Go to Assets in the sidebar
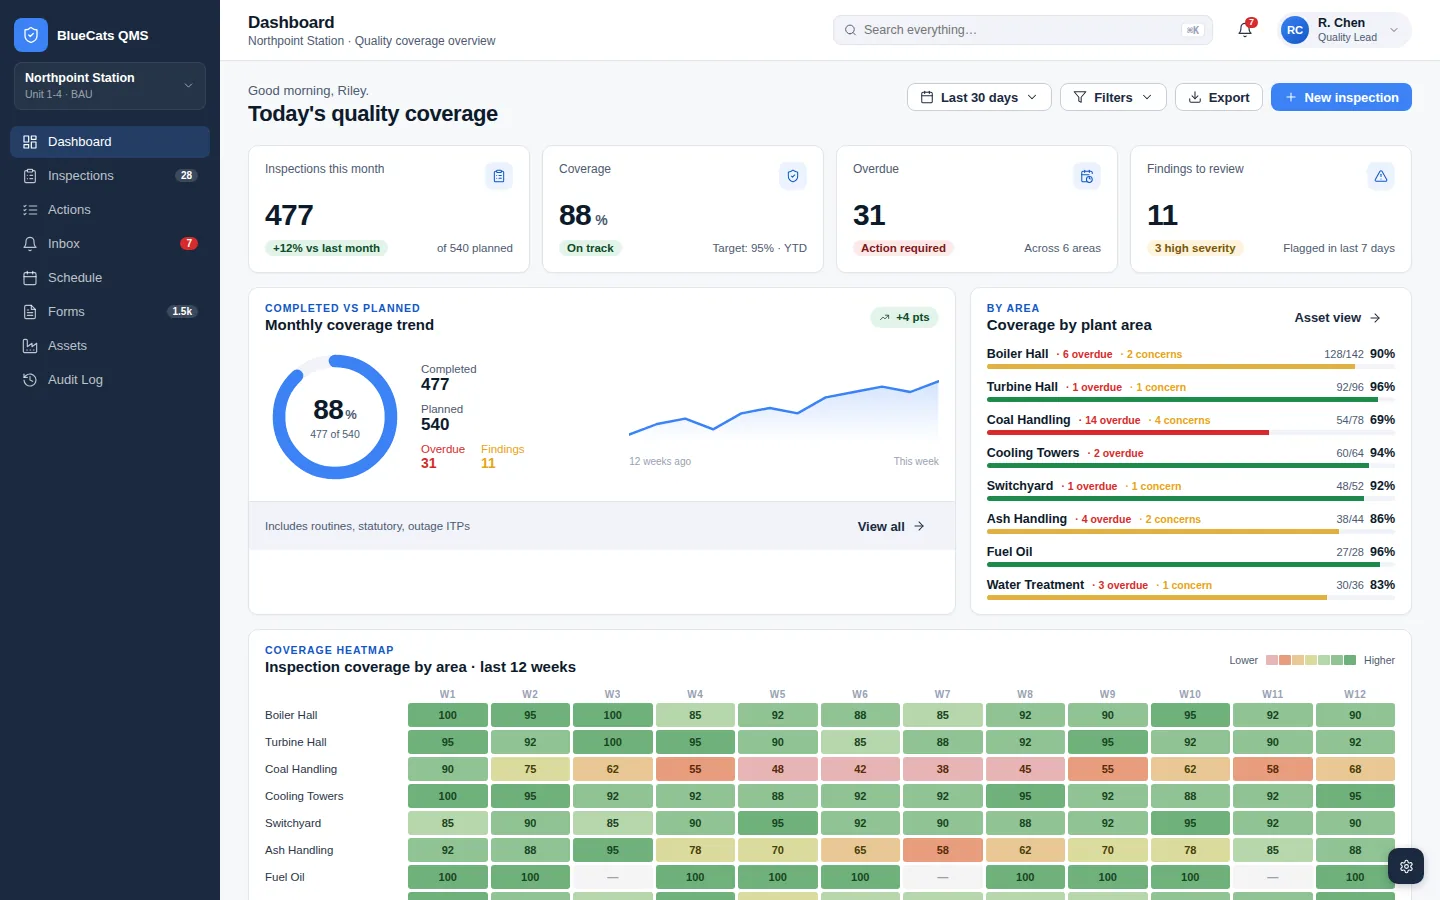 coord(110,346)
